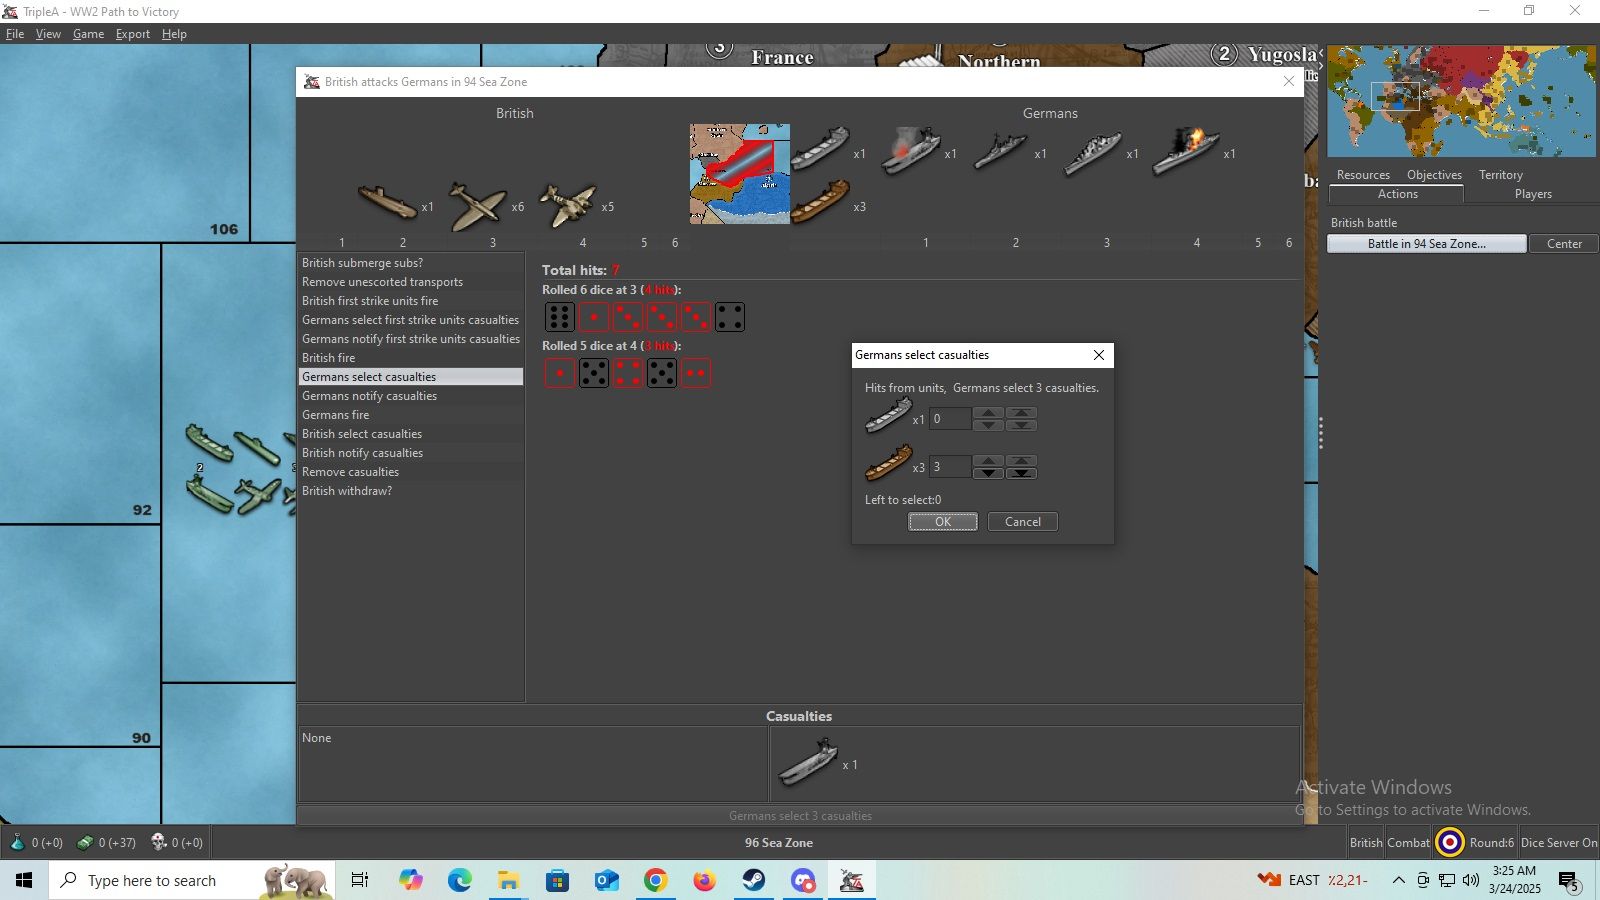Click the damaged German cruiser icon with smoke

(x=910, y=151)
